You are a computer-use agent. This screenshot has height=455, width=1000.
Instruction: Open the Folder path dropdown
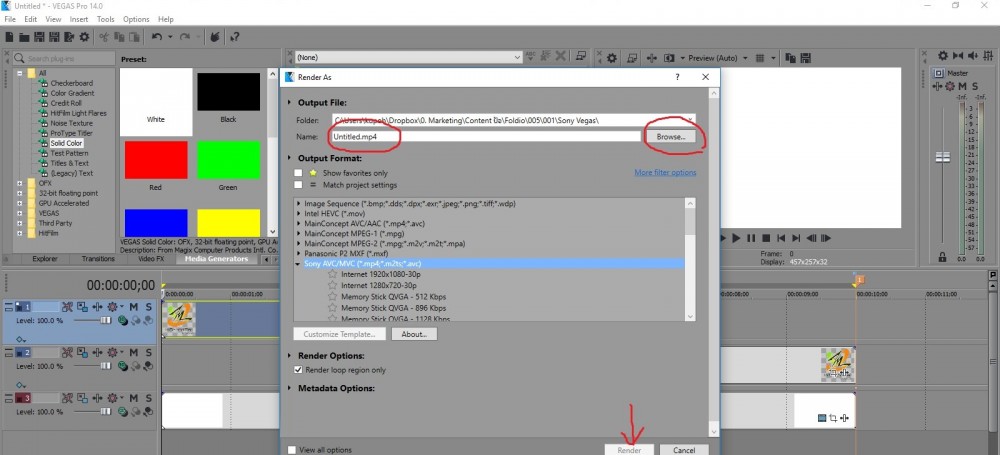click(x=689, y=119)
